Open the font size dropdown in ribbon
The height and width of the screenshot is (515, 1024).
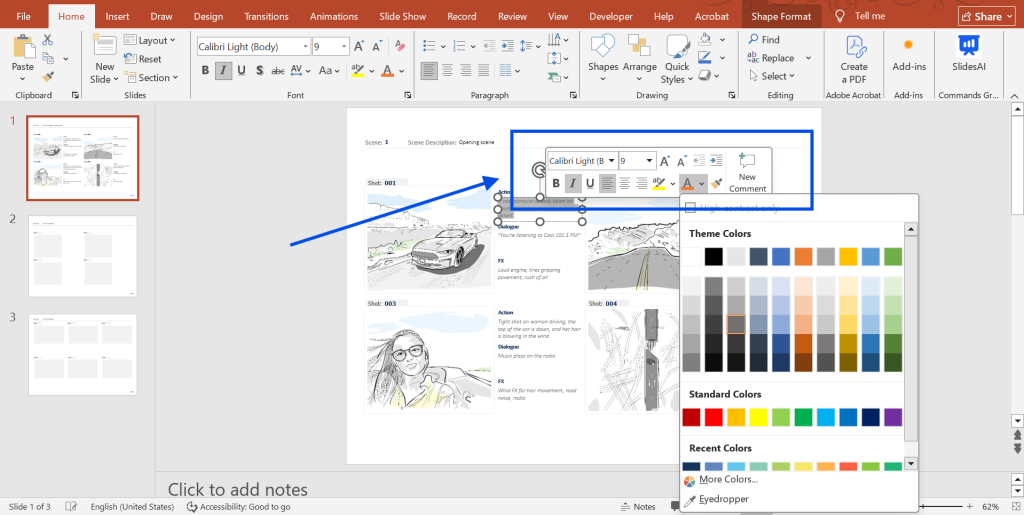click(345, 47)
